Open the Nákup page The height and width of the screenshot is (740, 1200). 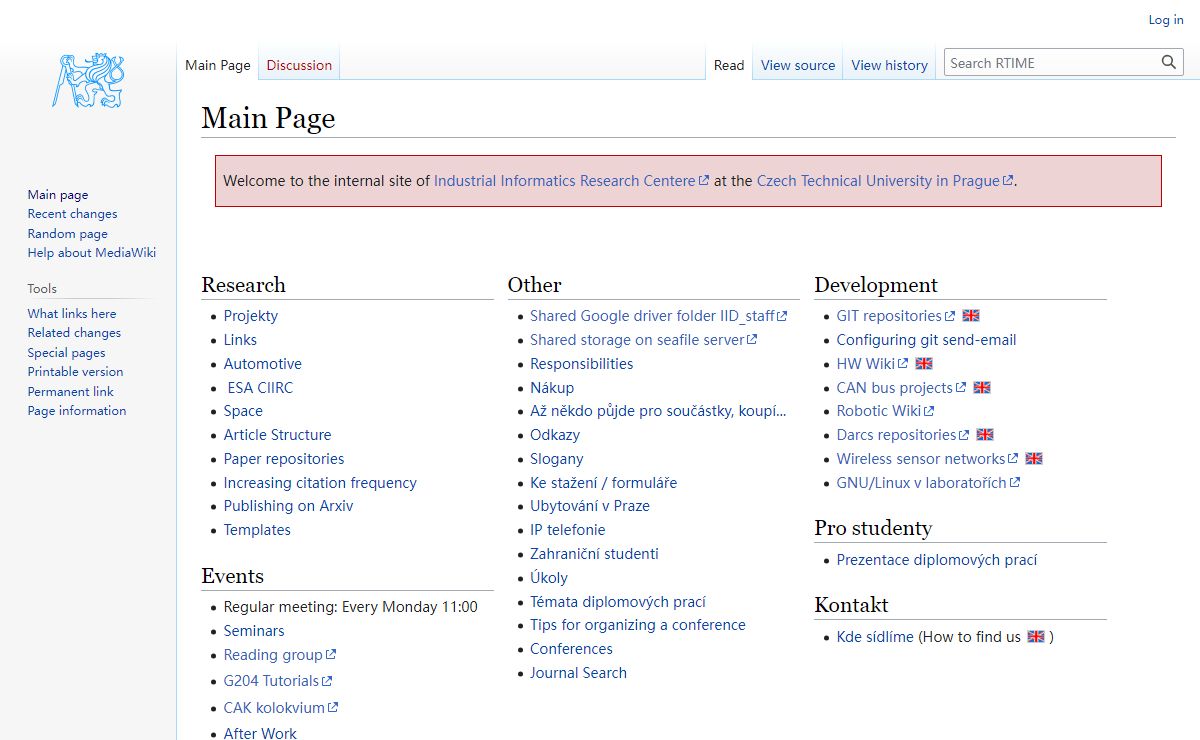[552, 388]
